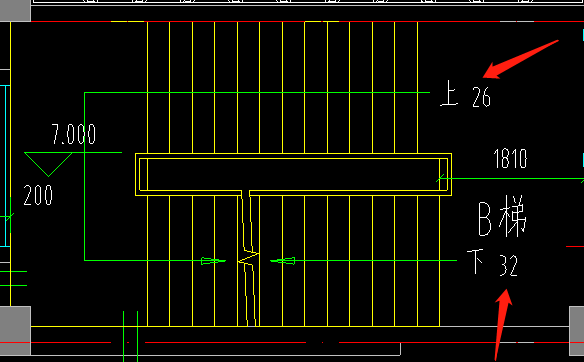The height and width of the screenshot is (362, 584).
Task: Select the right green direction arrowhead
Action: click(x=283, y=261)
